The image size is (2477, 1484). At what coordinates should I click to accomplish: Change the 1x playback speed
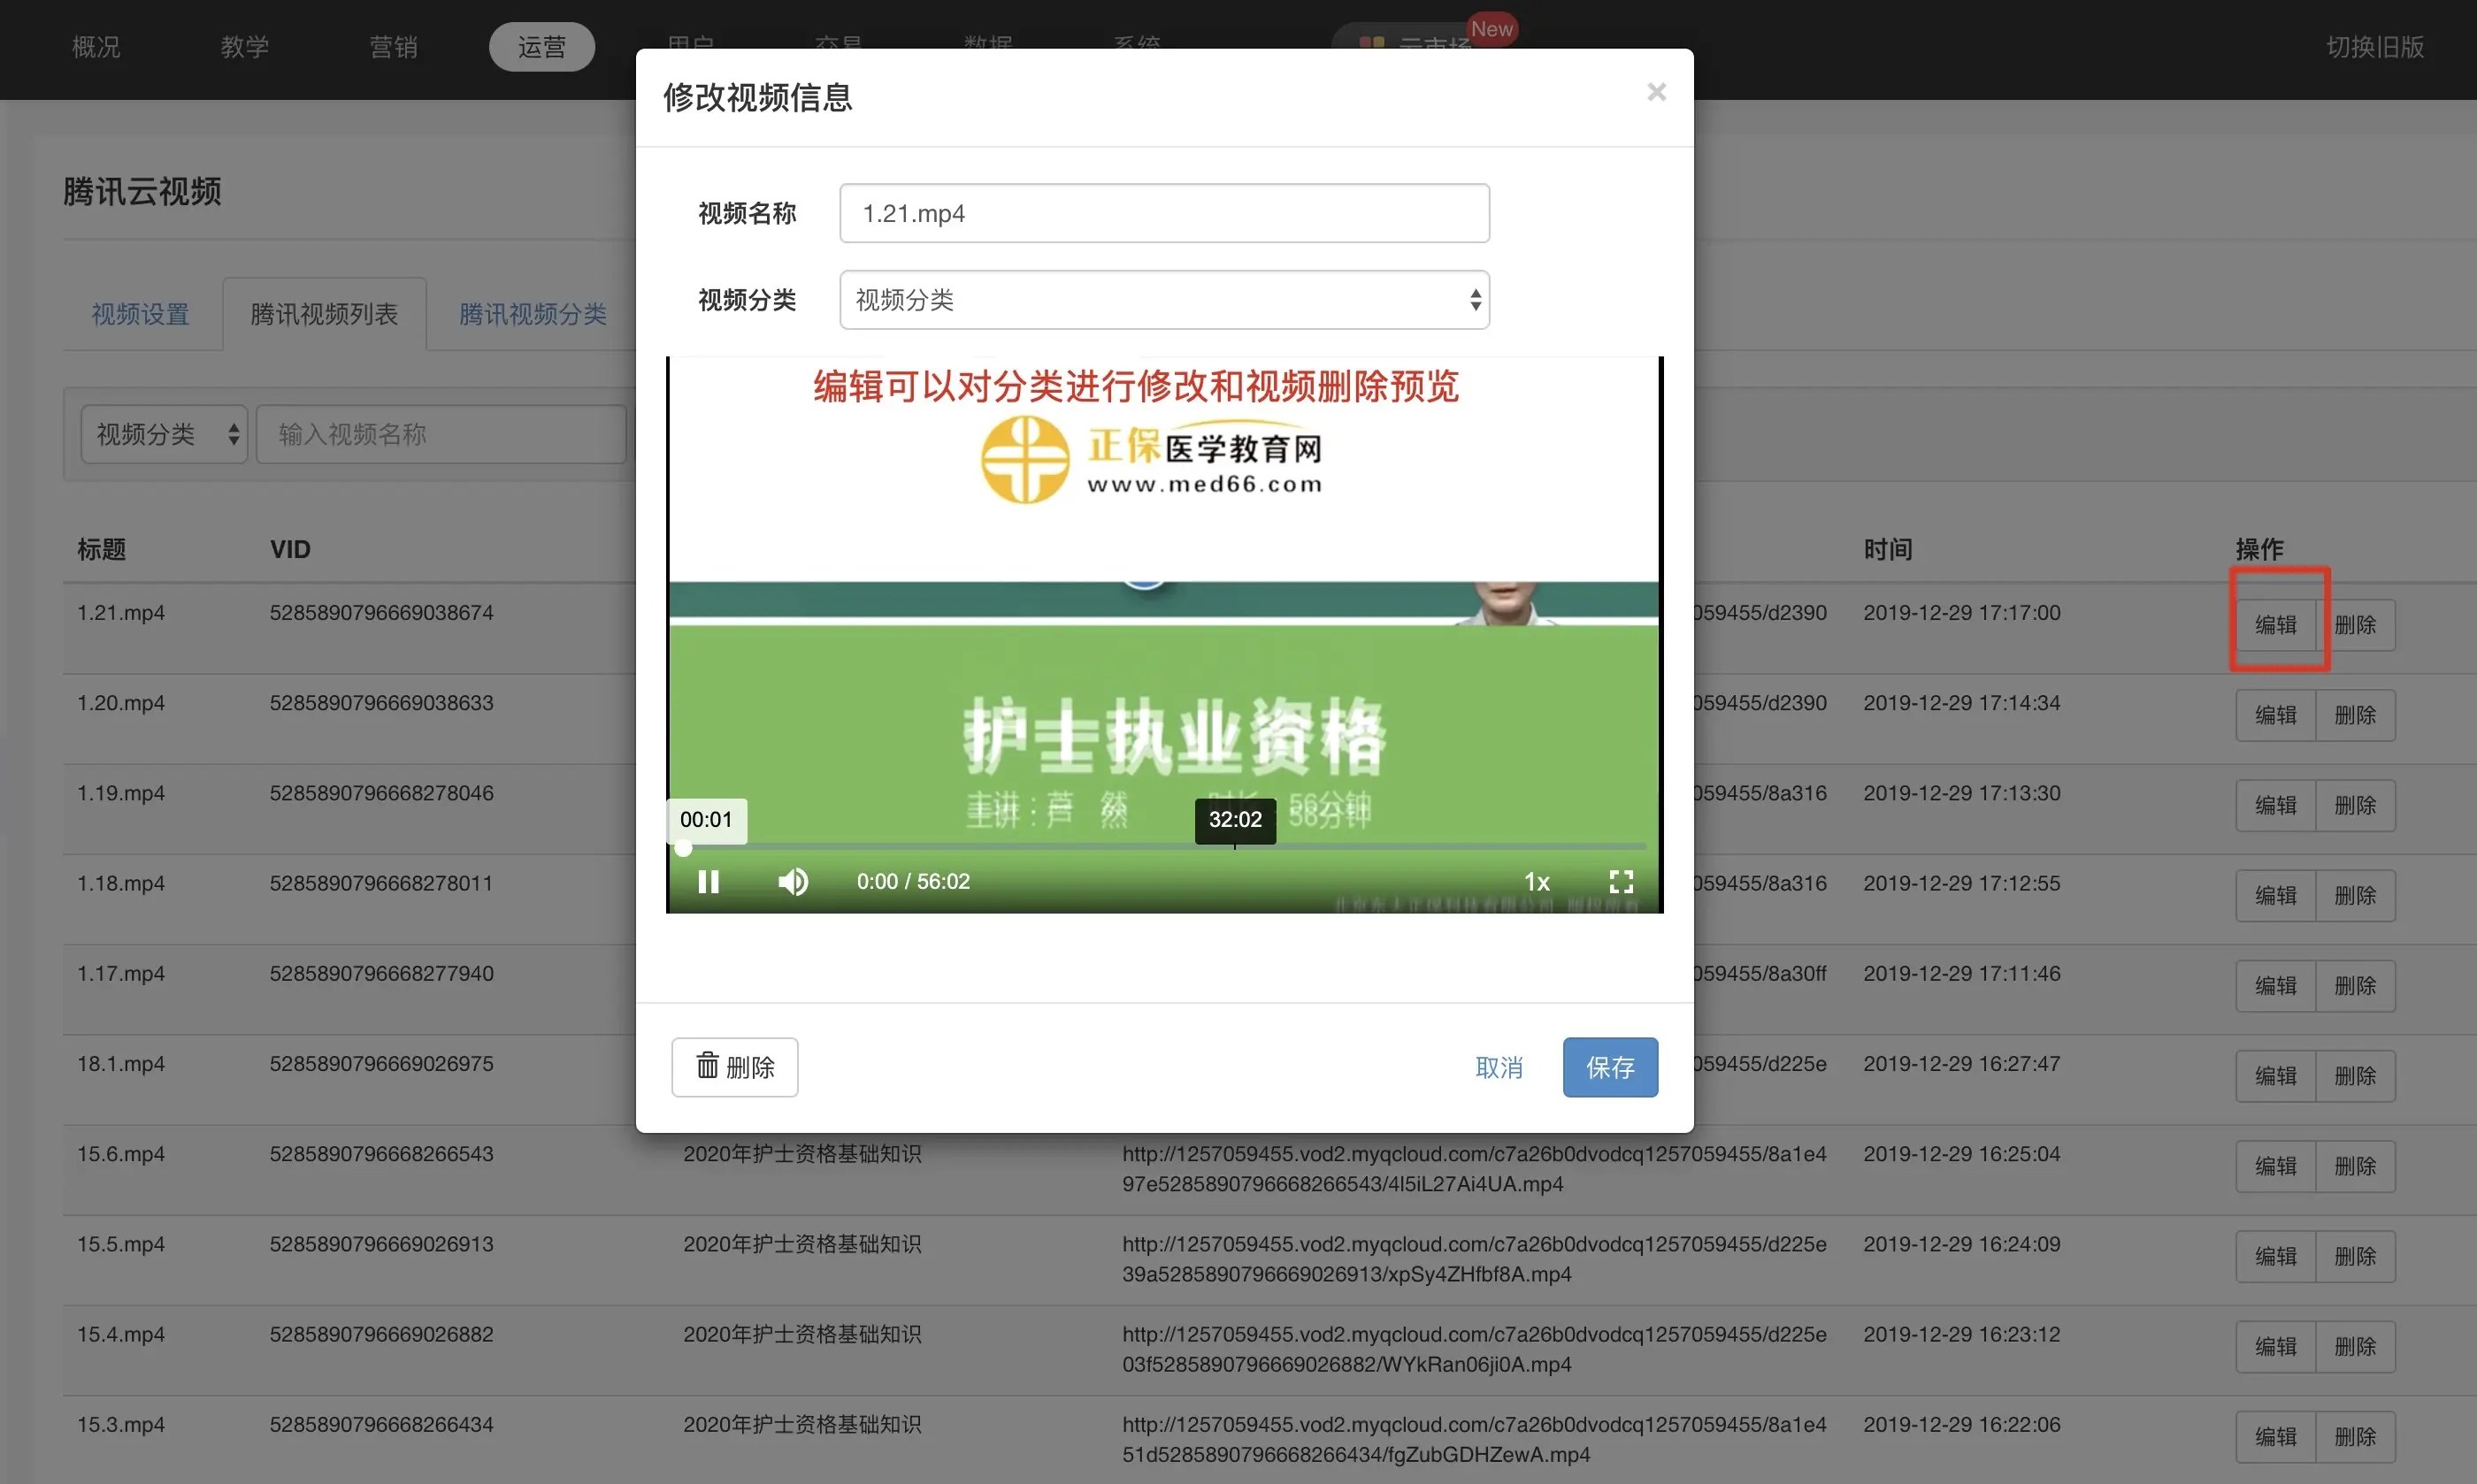coord(1536,881)
